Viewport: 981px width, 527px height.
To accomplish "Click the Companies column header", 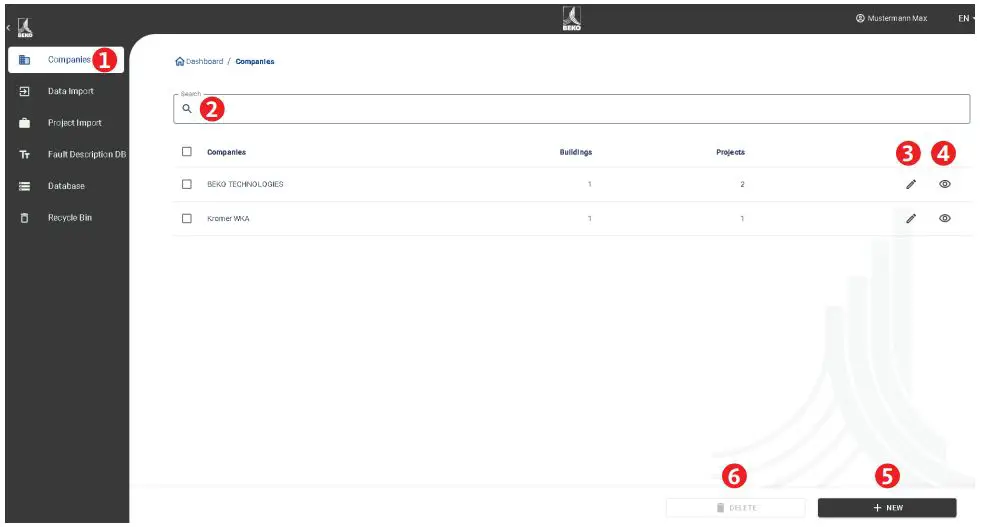I will 226,152.
